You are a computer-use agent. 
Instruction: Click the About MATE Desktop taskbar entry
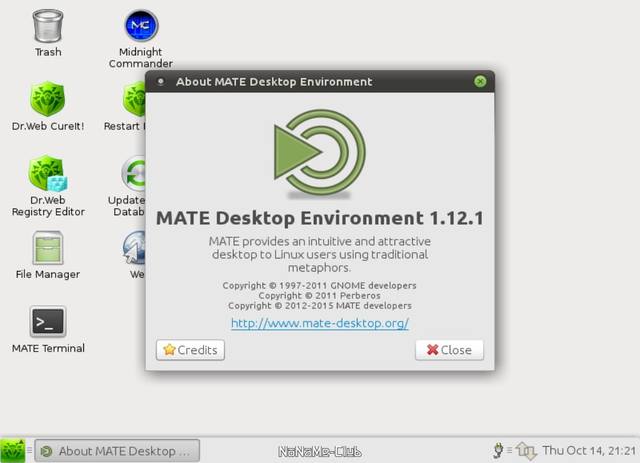(x=117, y=451)
